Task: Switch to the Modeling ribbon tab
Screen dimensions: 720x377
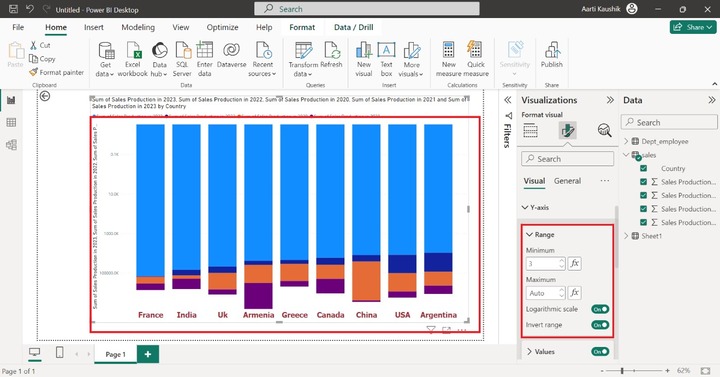Action: pos(138,27)
